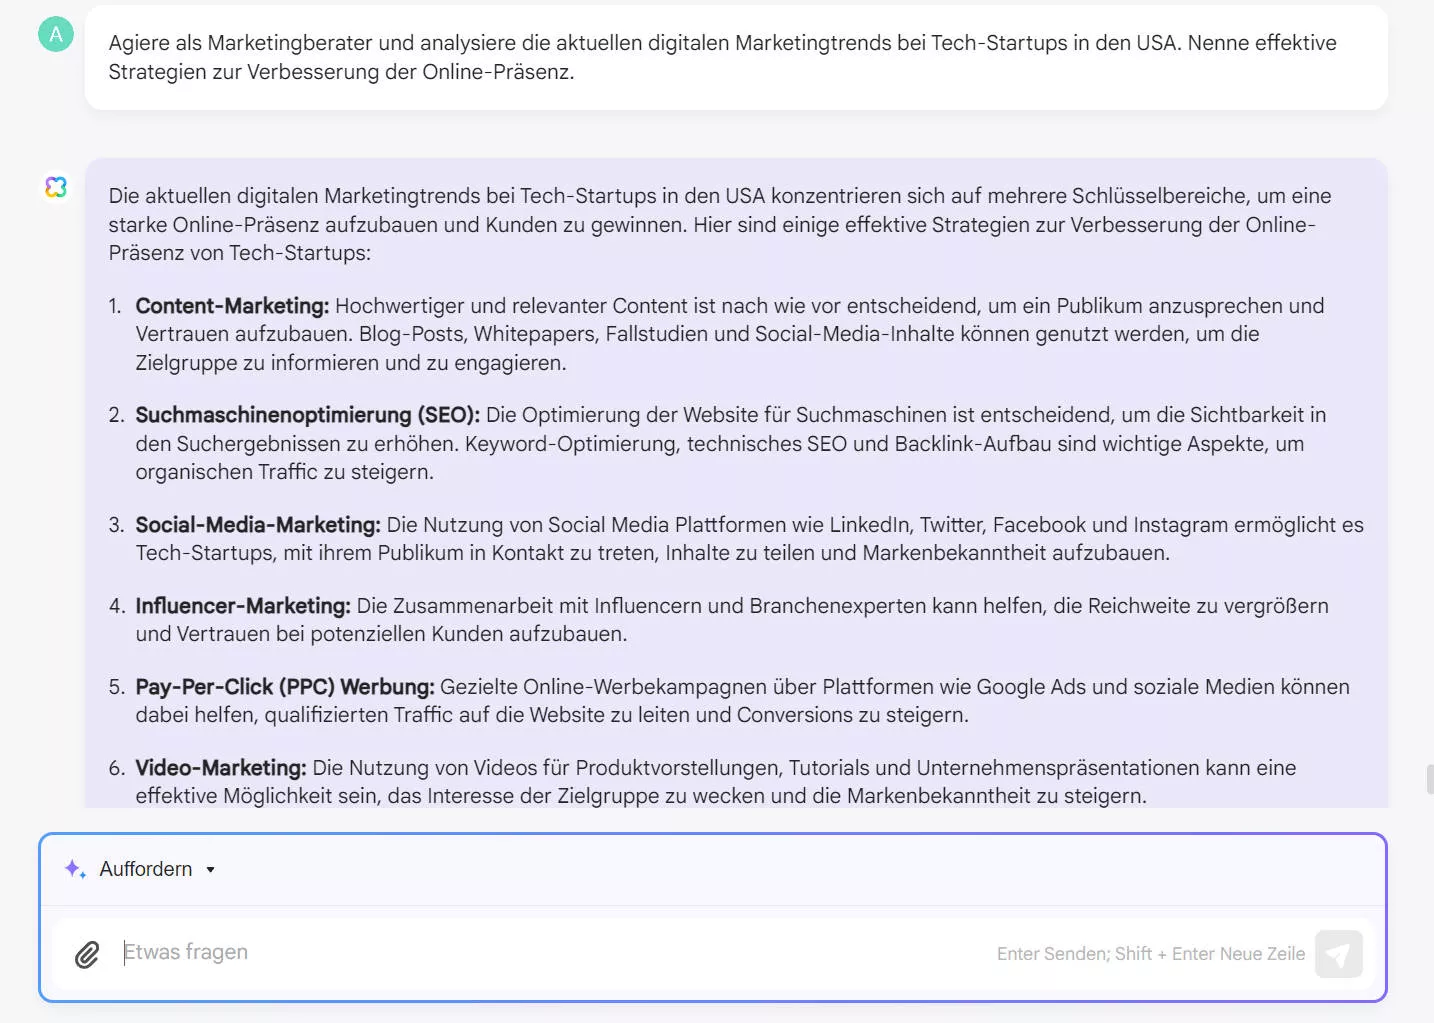Click the bold Content-Marketing heading
The height and width of the screenshot is (1023, 1434).
pos(231,305)
